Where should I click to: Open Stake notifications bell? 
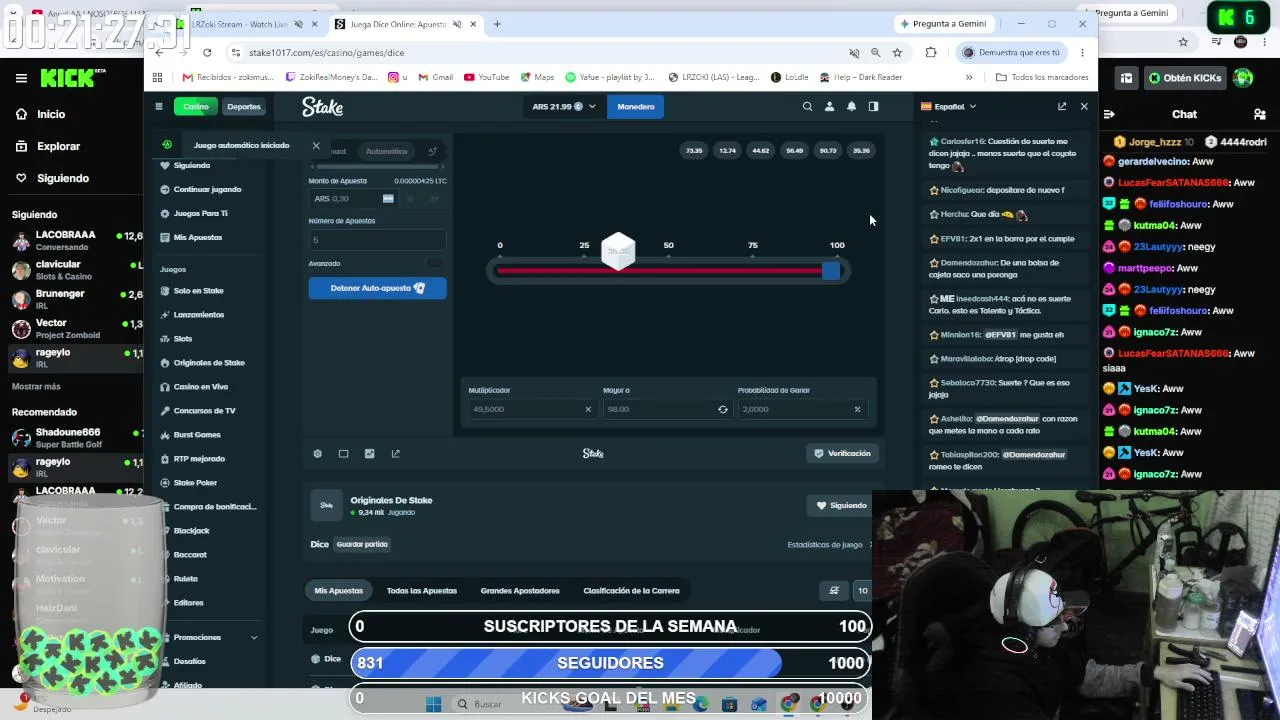pyautogui.click(x=851, y=106)
